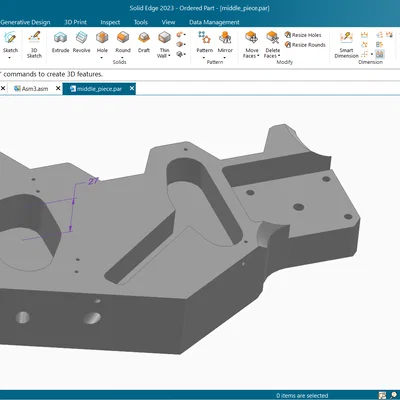Click the top small icon beside Thin Wall
The height and width of the screenshot is (400, 400).
point(180,34)
